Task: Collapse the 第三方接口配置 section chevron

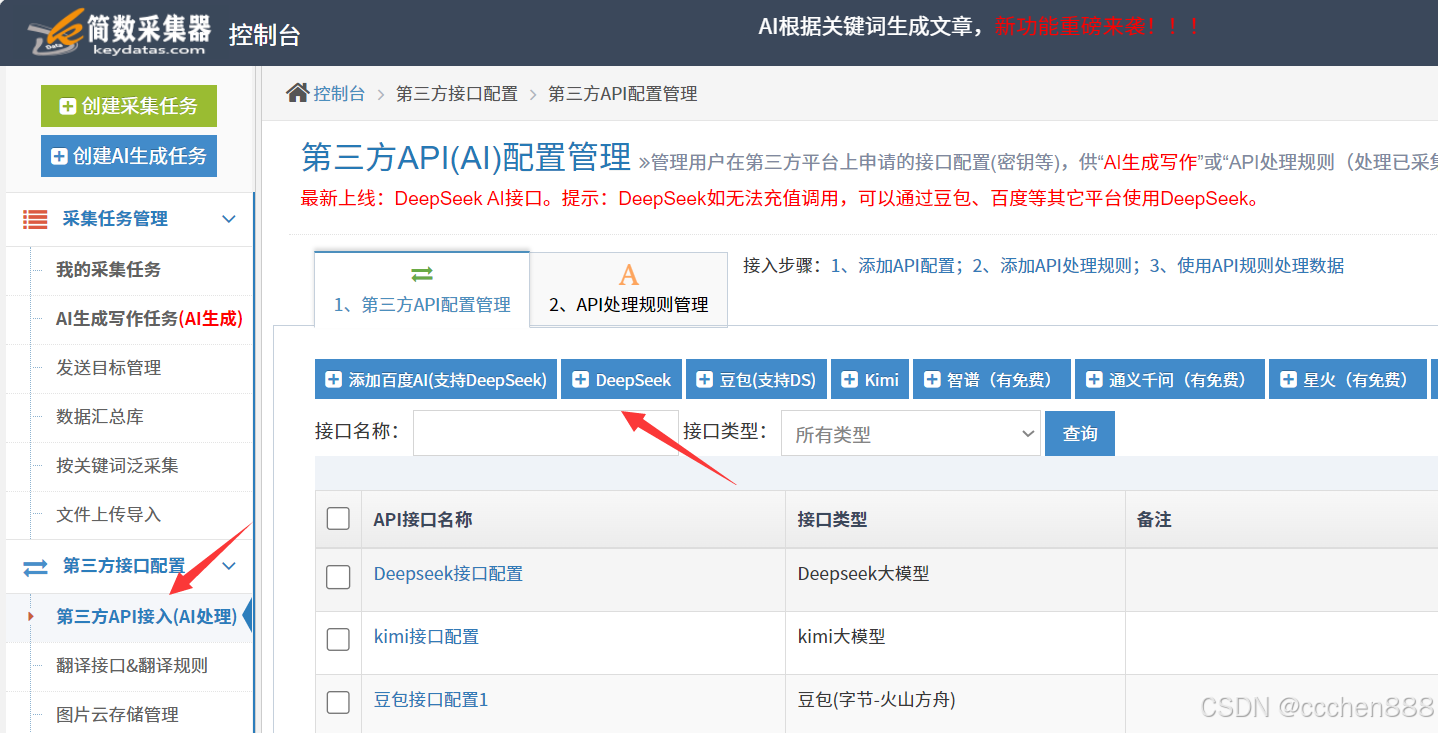Action: point(229,567)
